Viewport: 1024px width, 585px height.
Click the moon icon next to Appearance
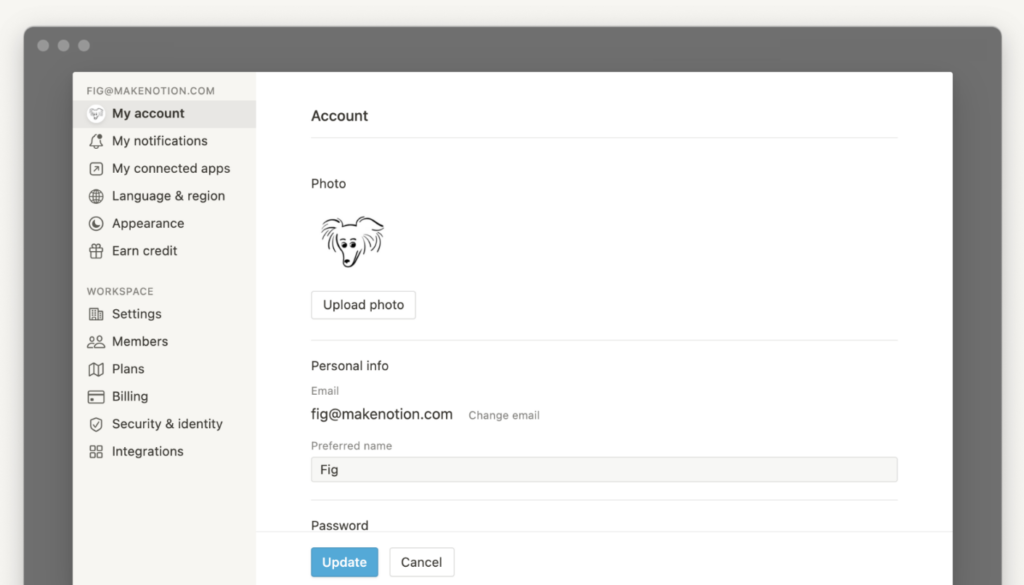tap(96, 224)
